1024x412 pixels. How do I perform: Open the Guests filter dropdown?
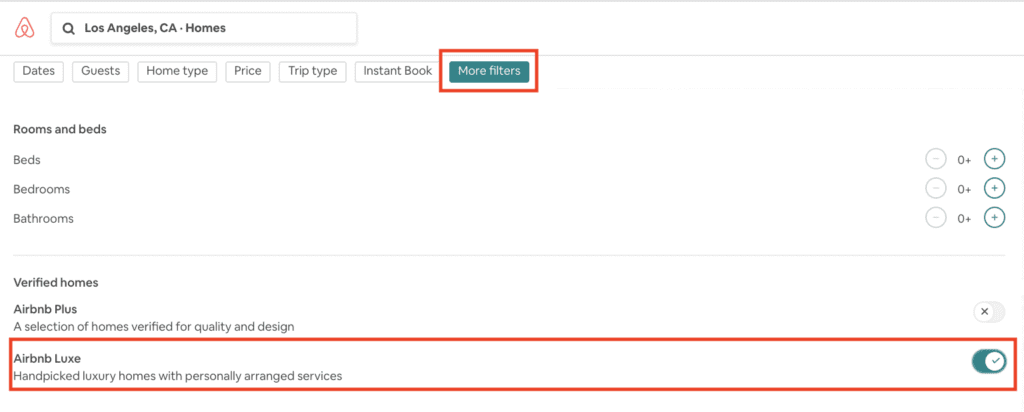pyautogui.click(x=100, y=71)
